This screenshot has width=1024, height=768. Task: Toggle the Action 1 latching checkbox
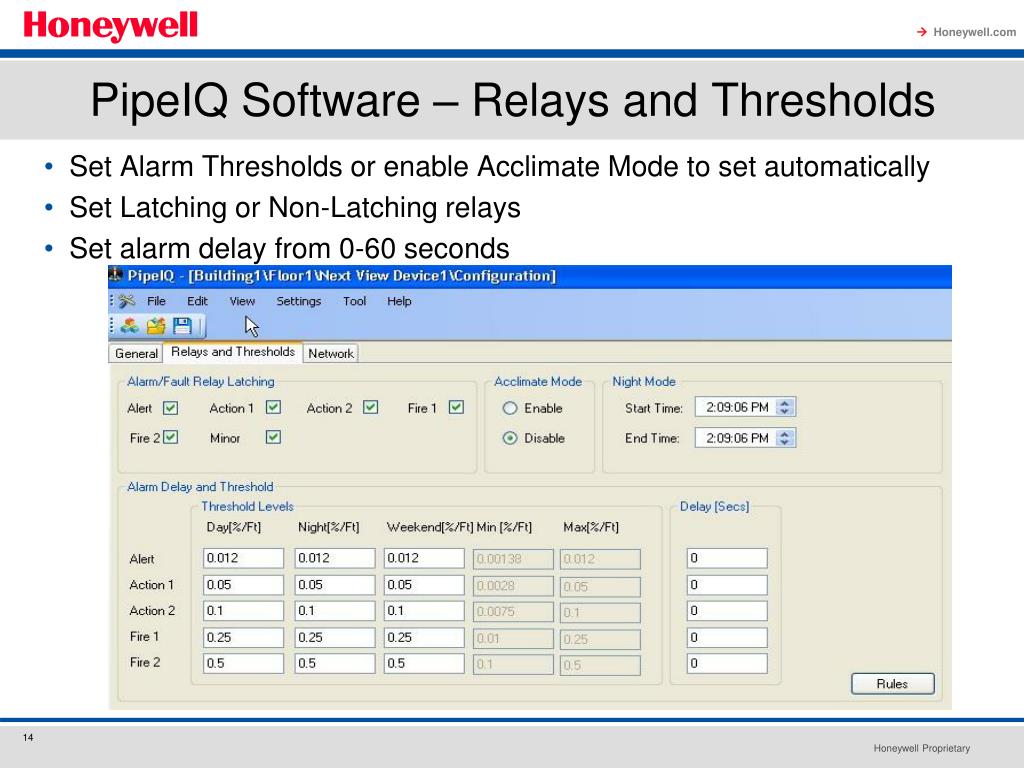(x=273, y=408)
